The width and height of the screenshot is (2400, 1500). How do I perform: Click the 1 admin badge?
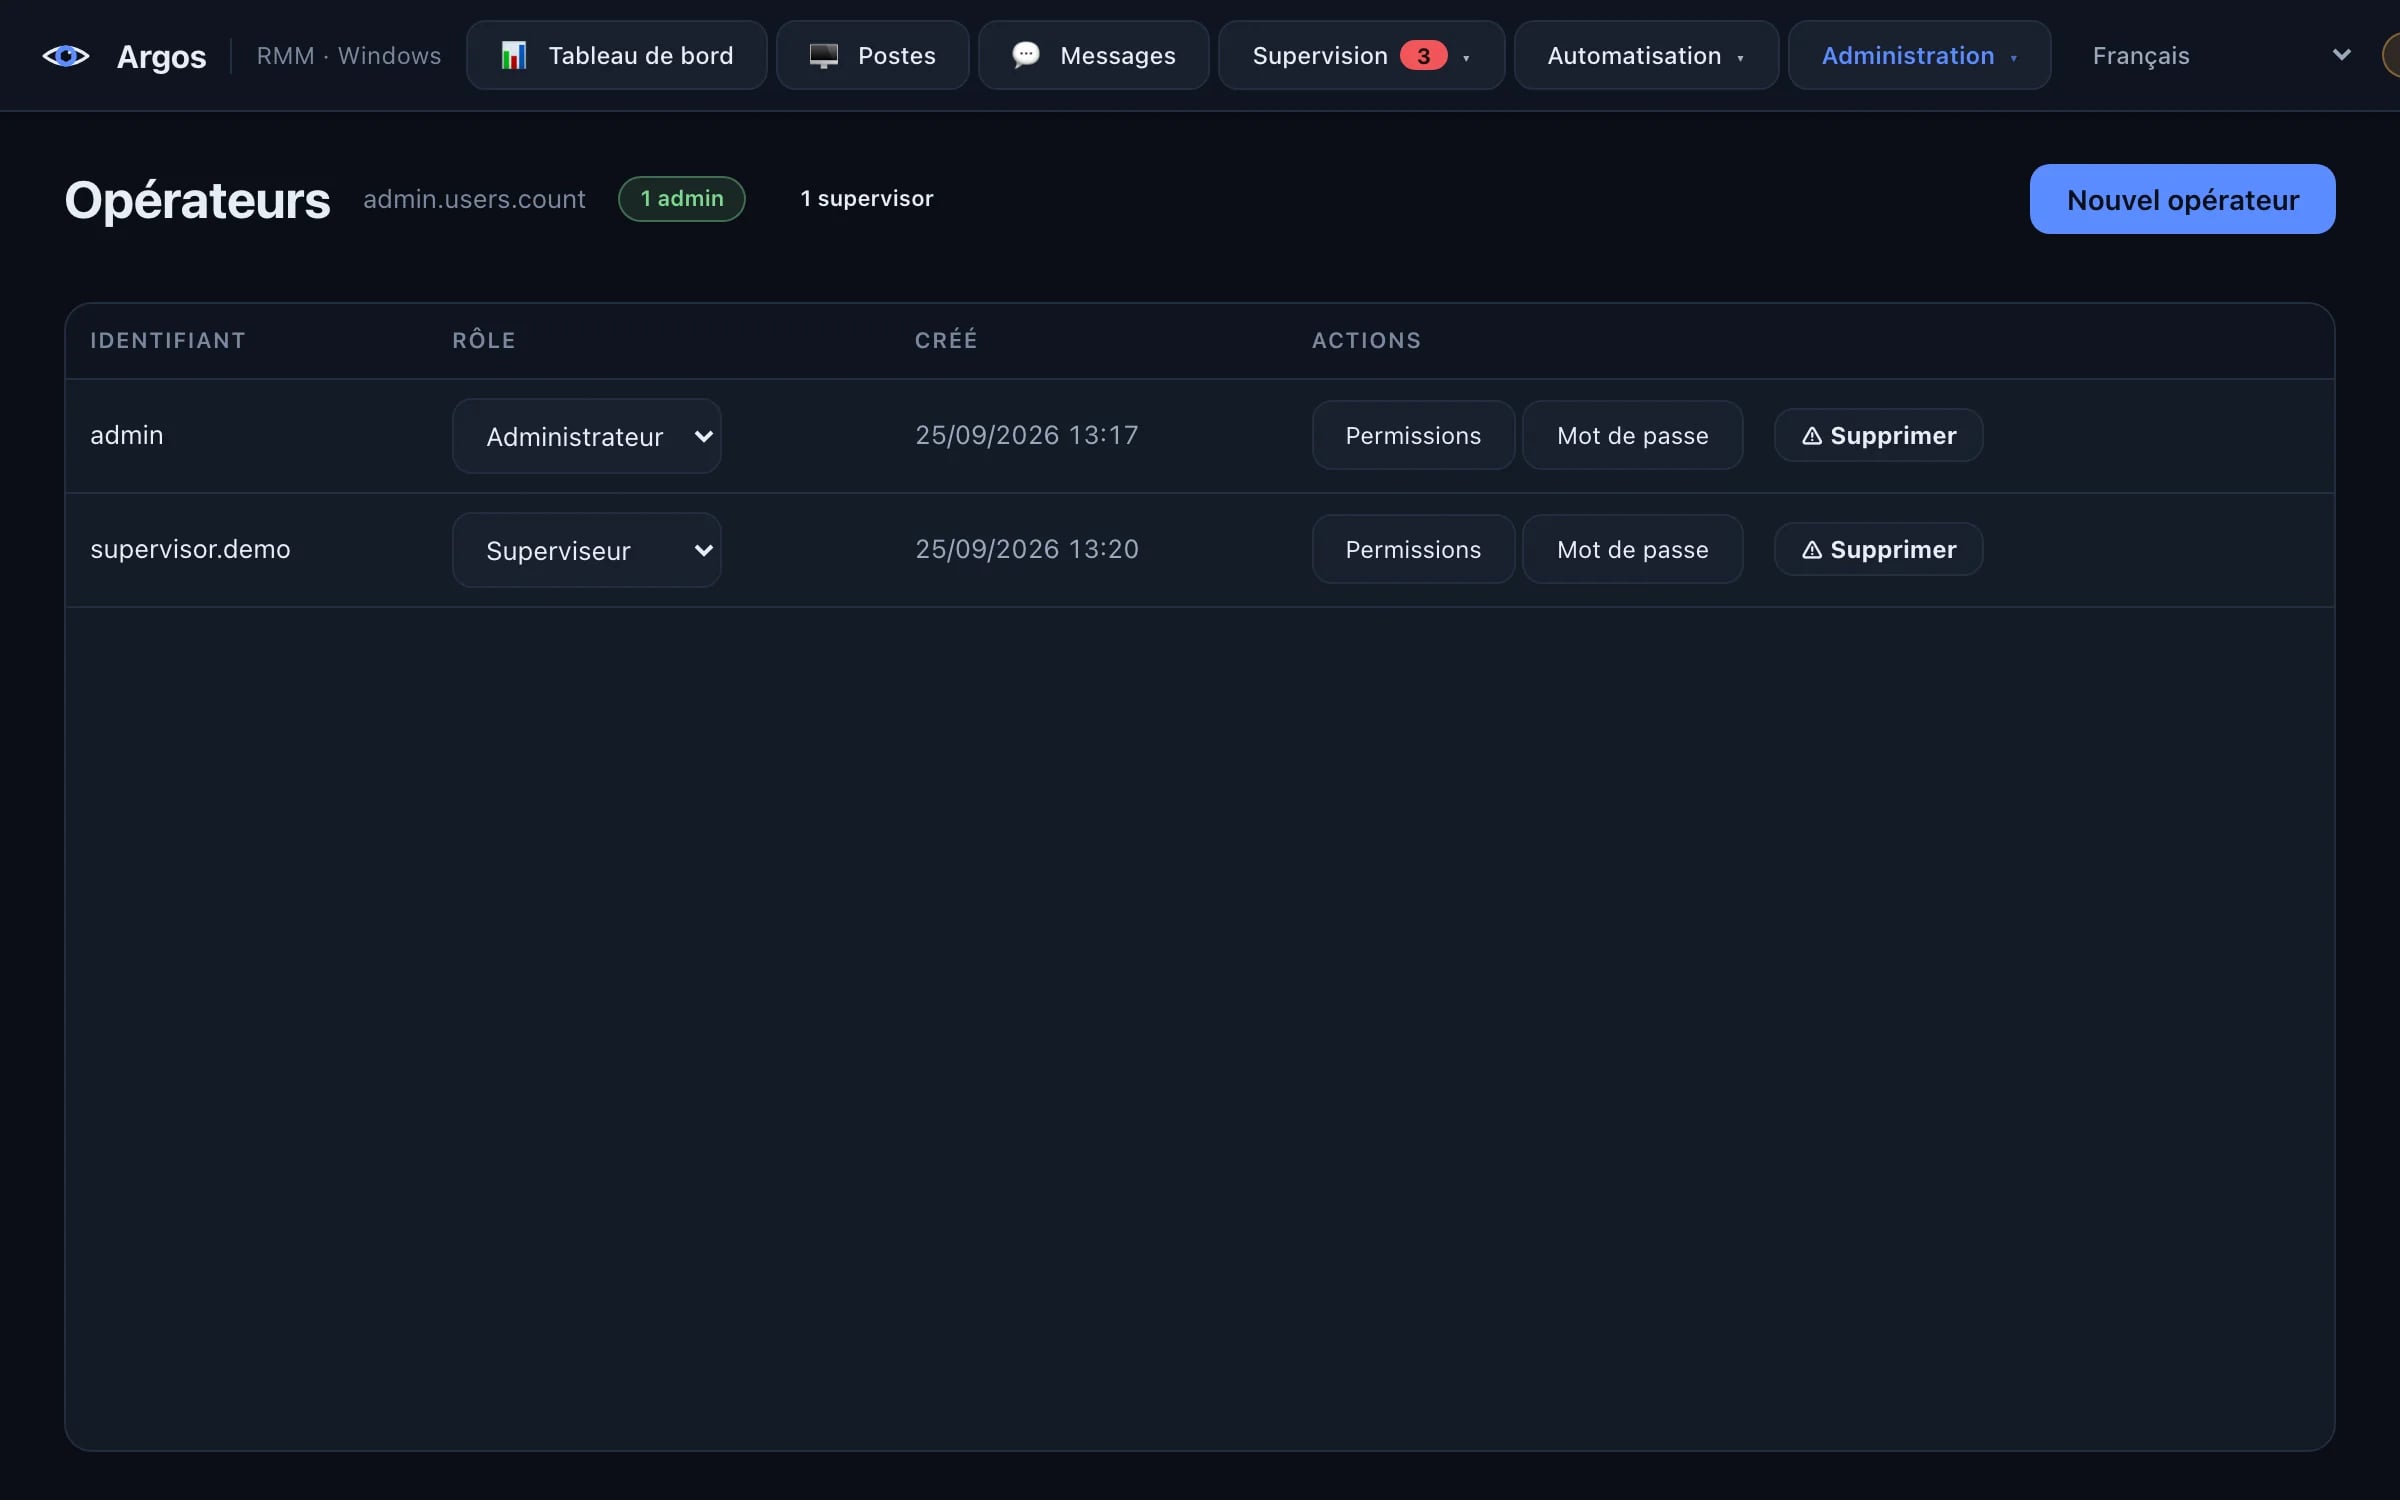click(x=682, y=199)
